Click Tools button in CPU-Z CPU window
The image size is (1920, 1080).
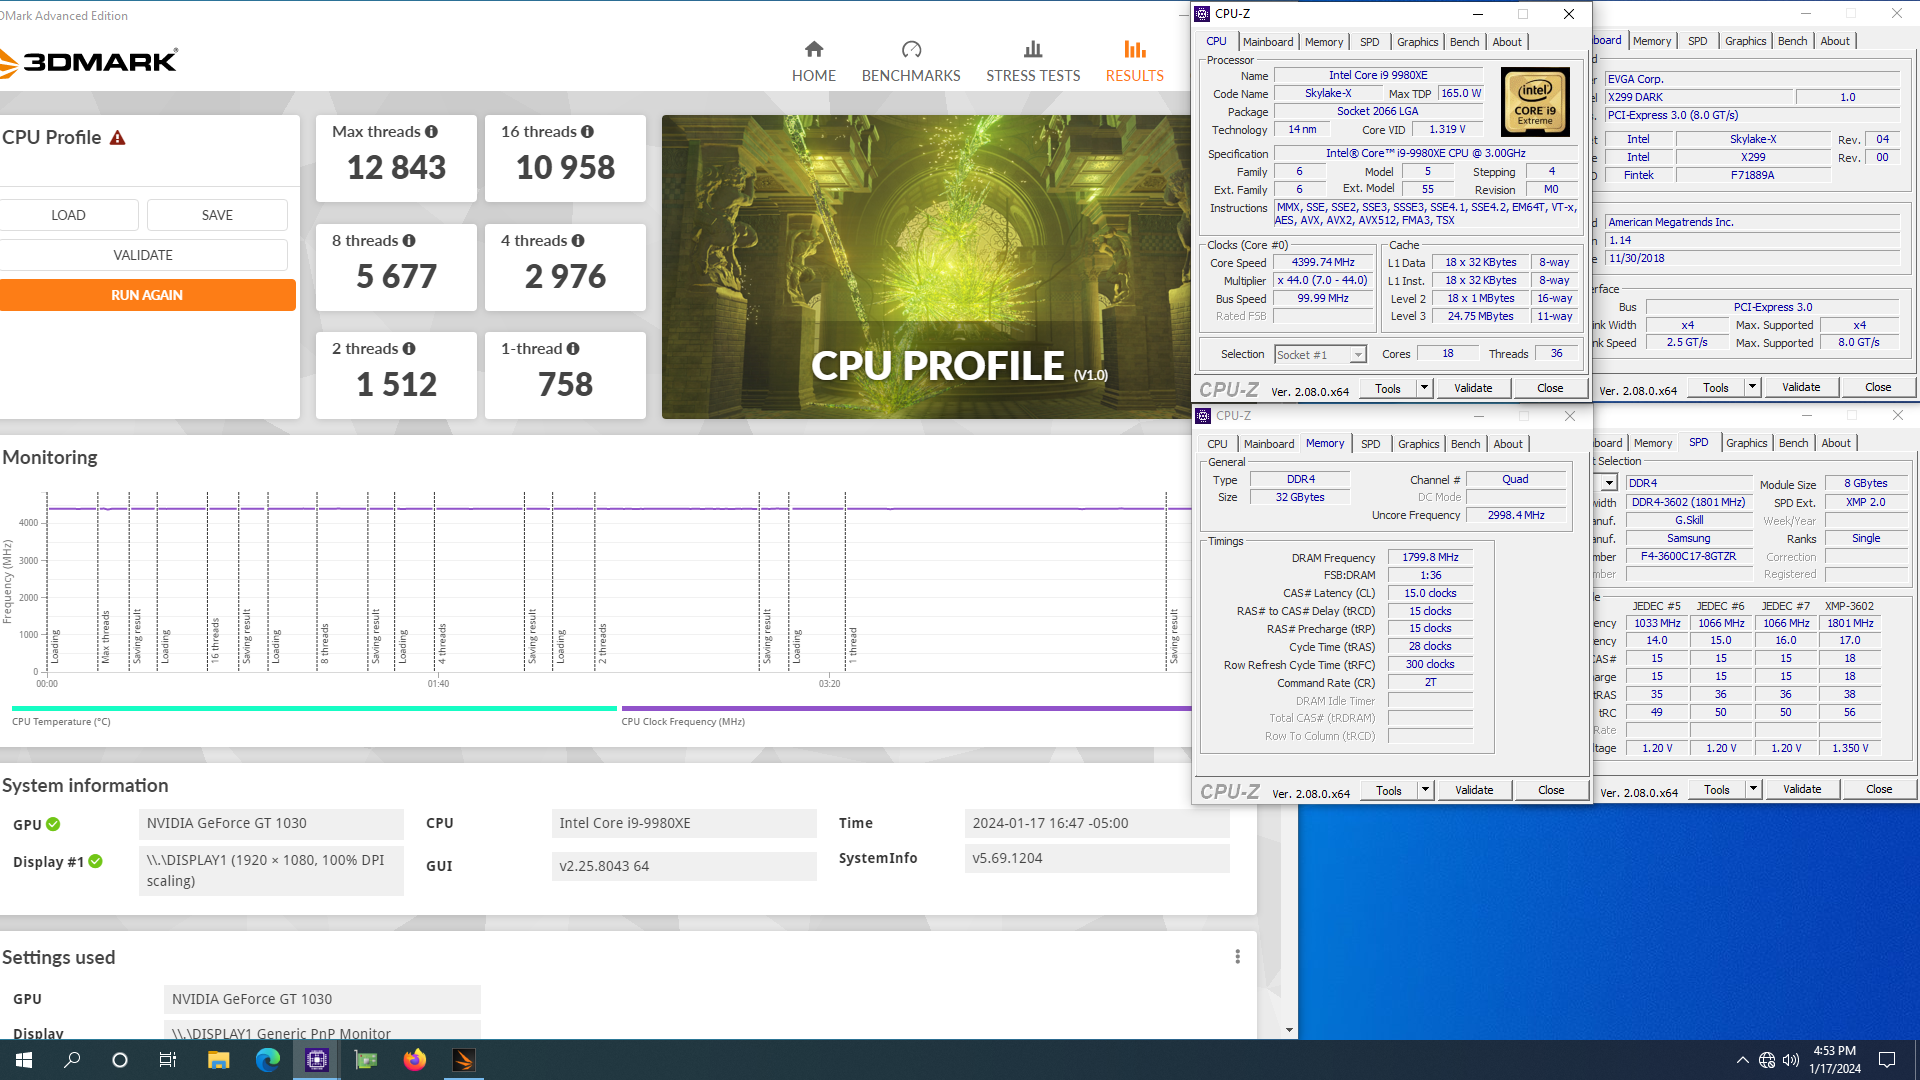1388,388
